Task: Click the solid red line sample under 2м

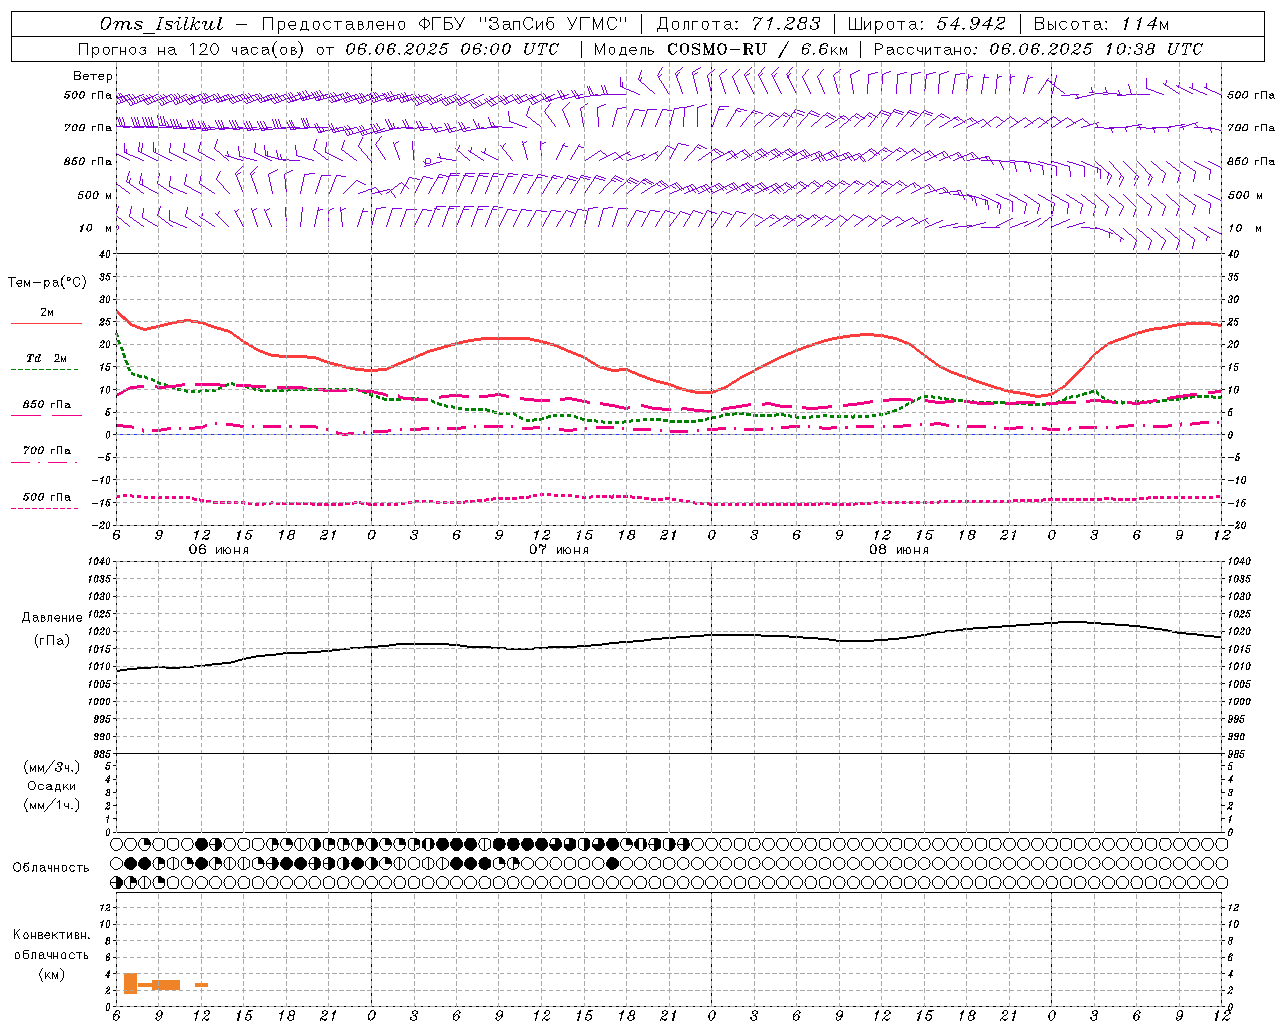Action: [x=46, y=324]
